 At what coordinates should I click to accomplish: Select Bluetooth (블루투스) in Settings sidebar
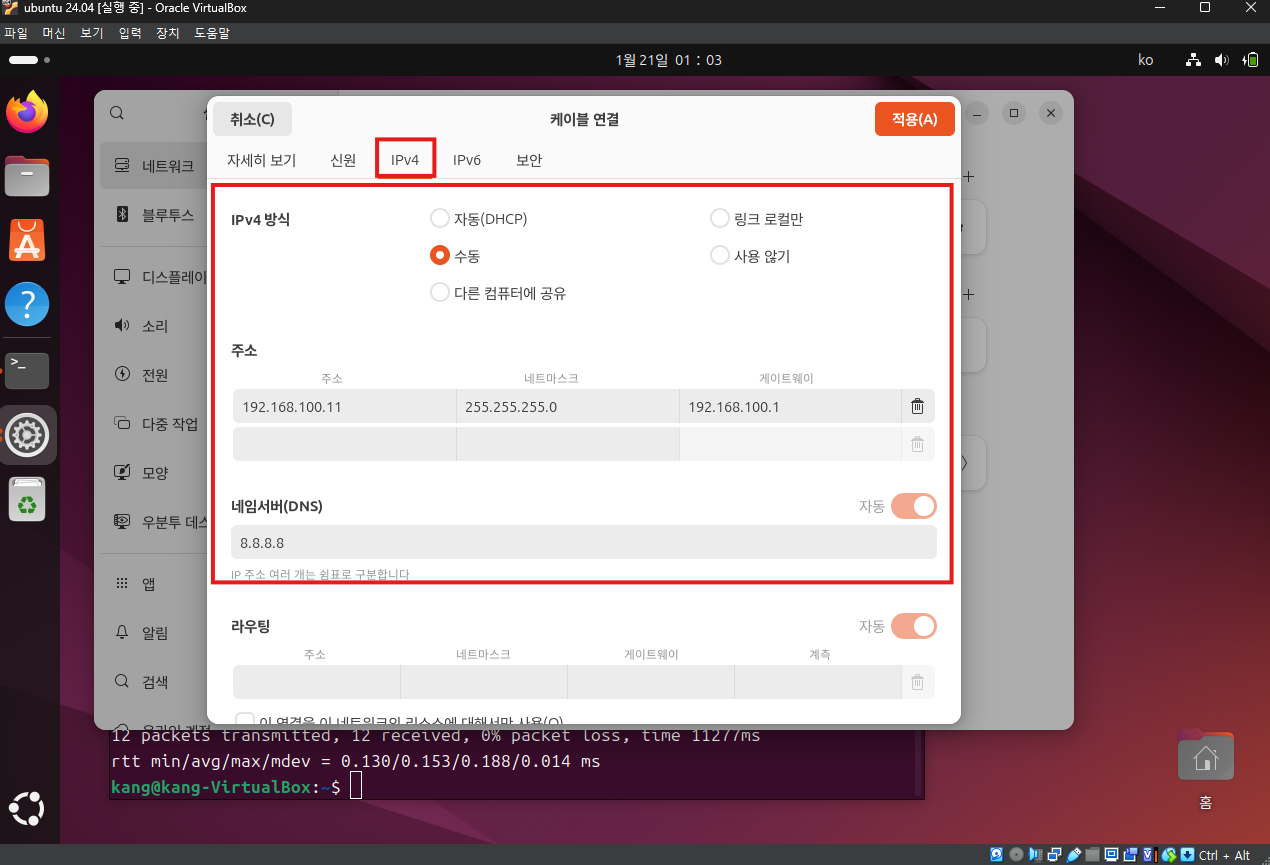point(154,214)
